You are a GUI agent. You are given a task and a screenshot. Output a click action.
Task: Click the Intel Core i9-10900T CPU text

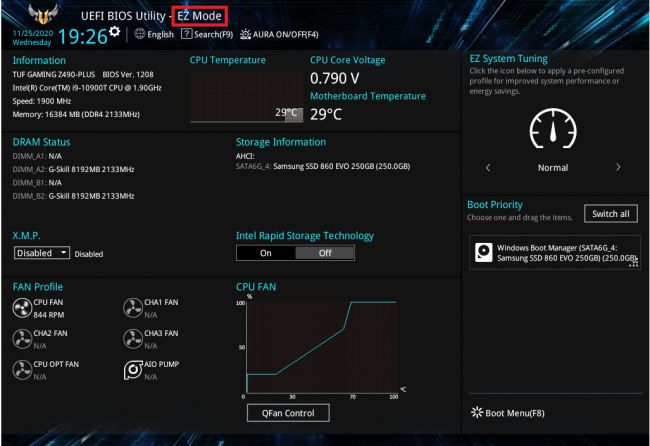(87, 88)
